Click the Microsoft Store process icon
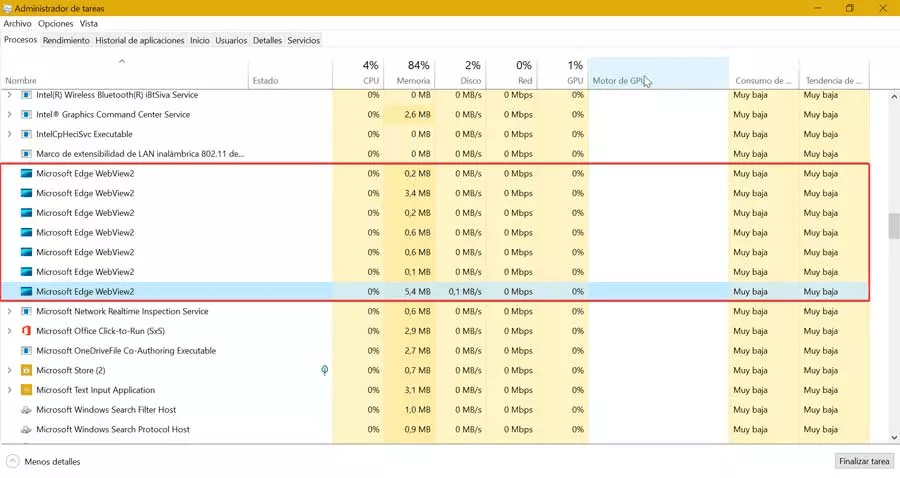900x478 pixels. coord(26,370)
